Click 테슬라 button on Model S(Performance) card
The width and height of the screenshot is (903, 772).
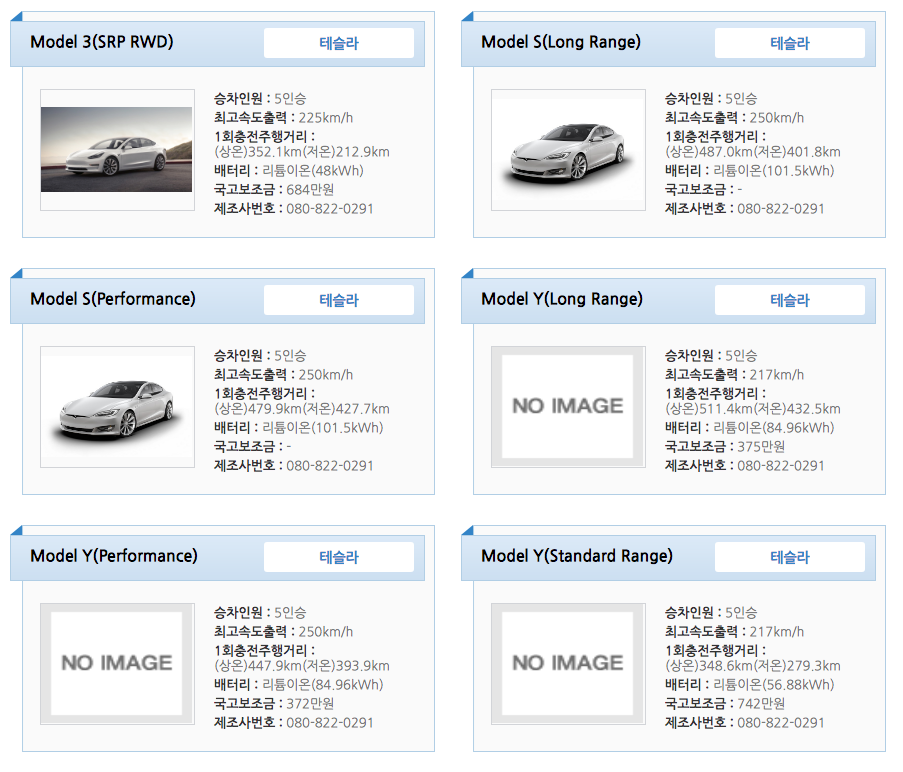click(339, 300)
